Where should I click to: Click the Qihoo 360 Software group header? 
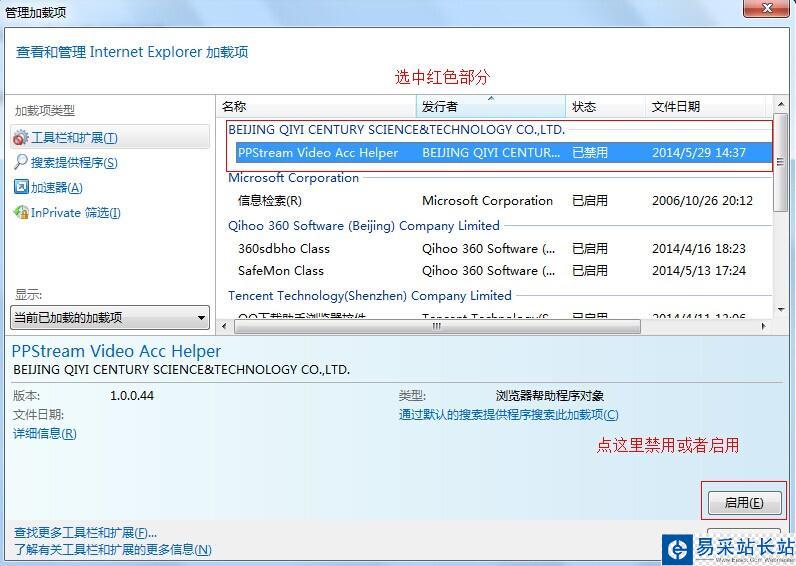pyautogui.click(x=363, y=225)
